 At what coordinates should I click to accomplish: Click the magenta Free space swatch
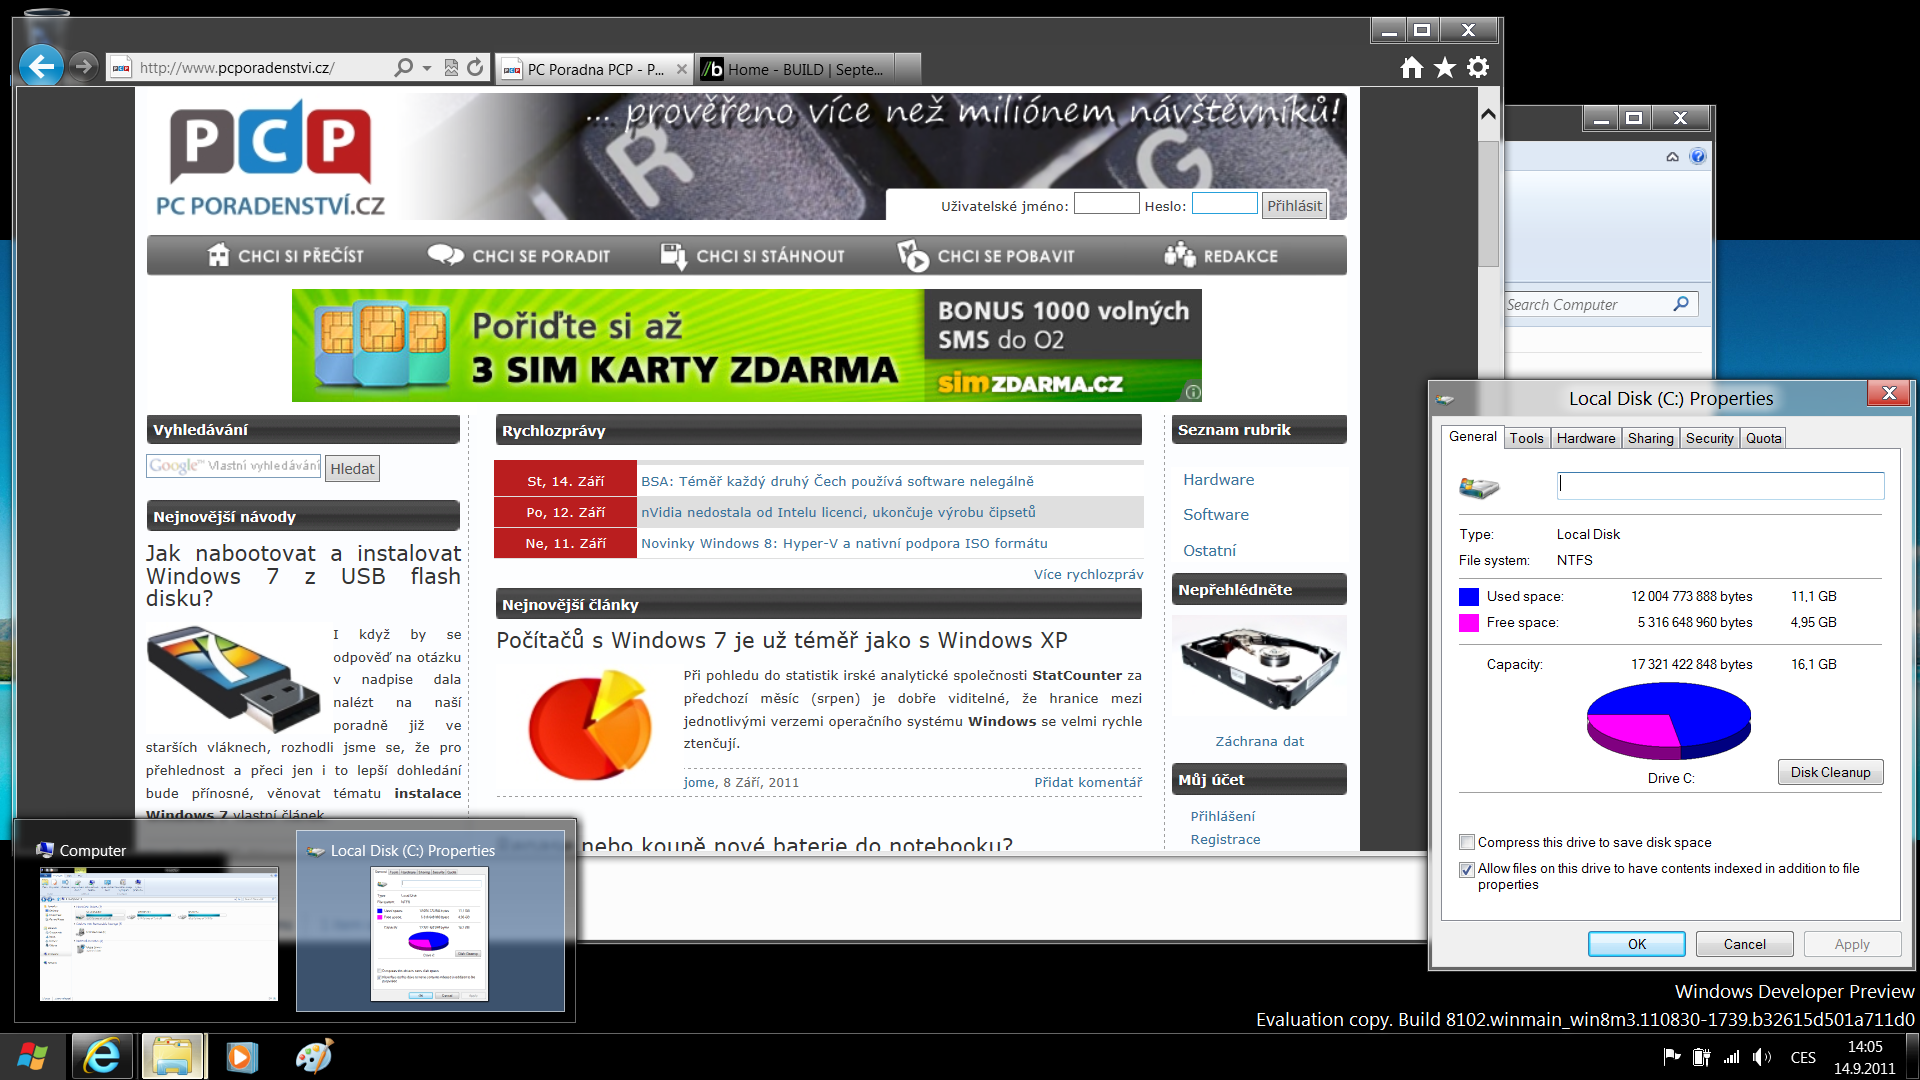point(1468,623)
